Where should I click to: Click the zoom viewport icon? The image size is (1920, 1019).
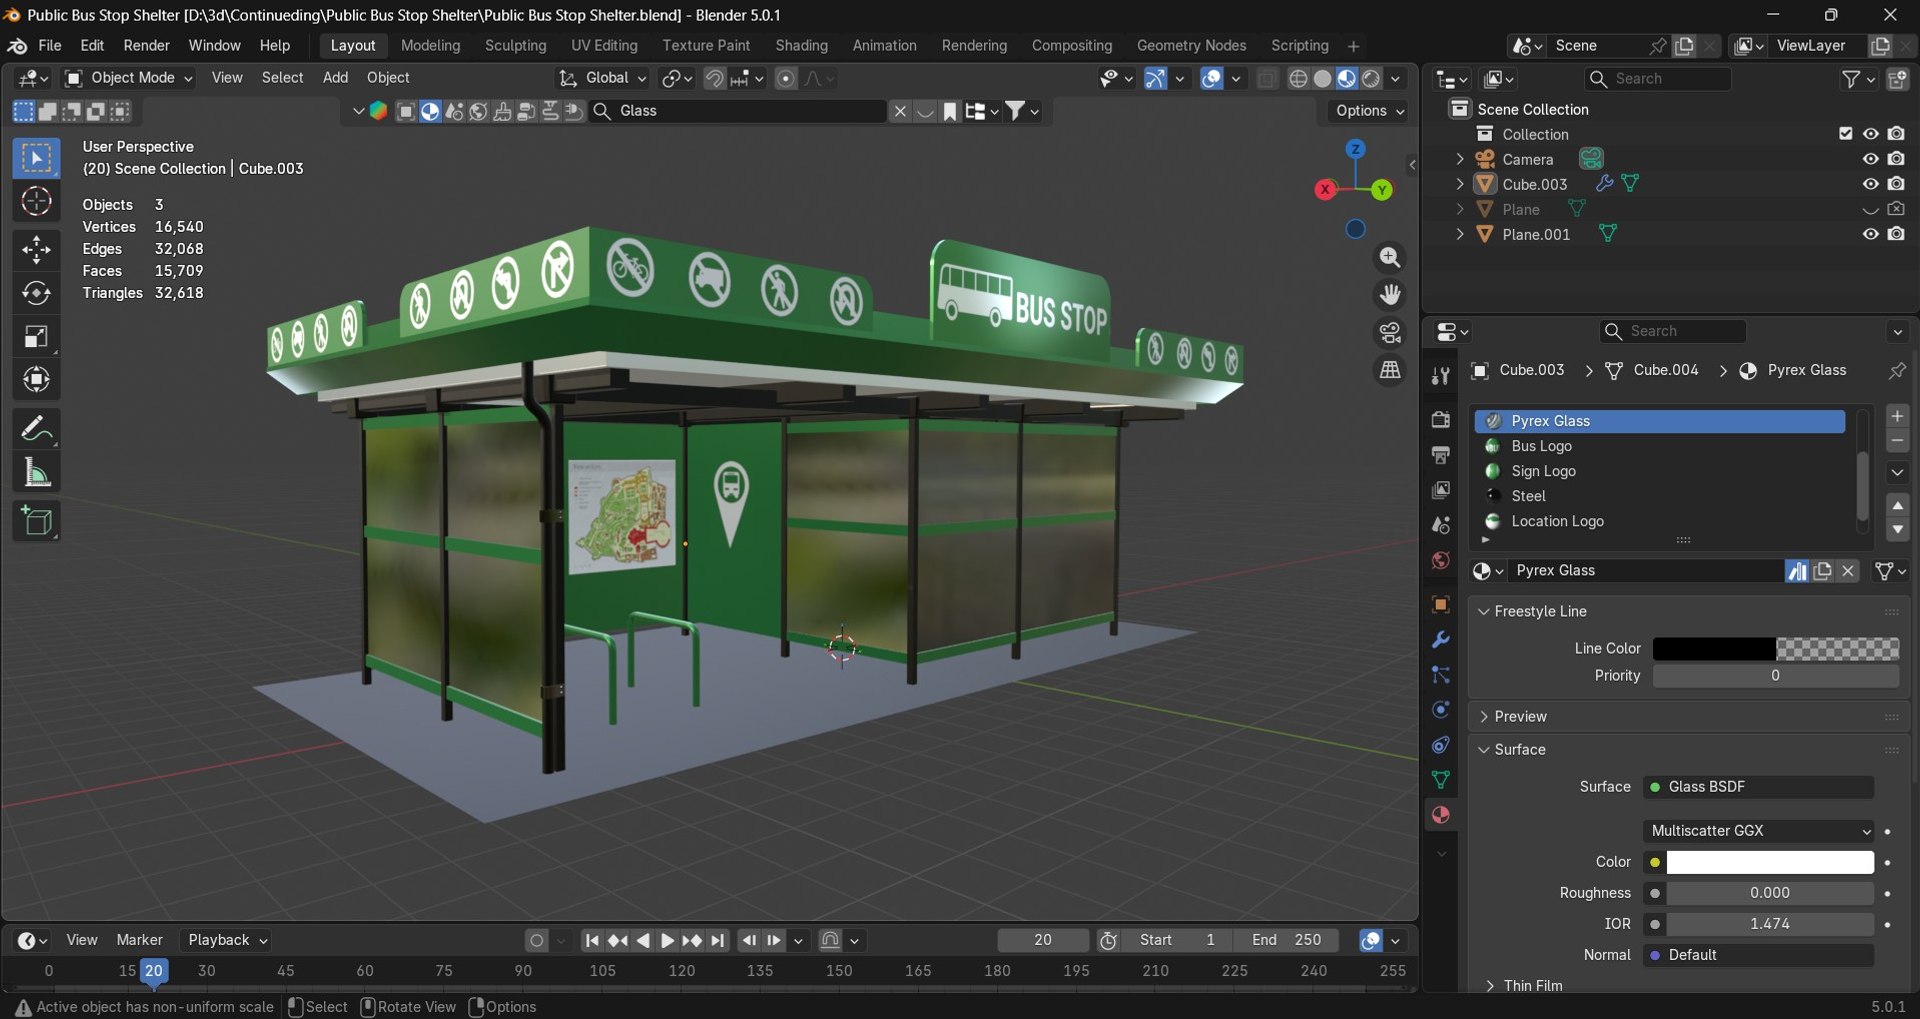[x=1390, y=257]
